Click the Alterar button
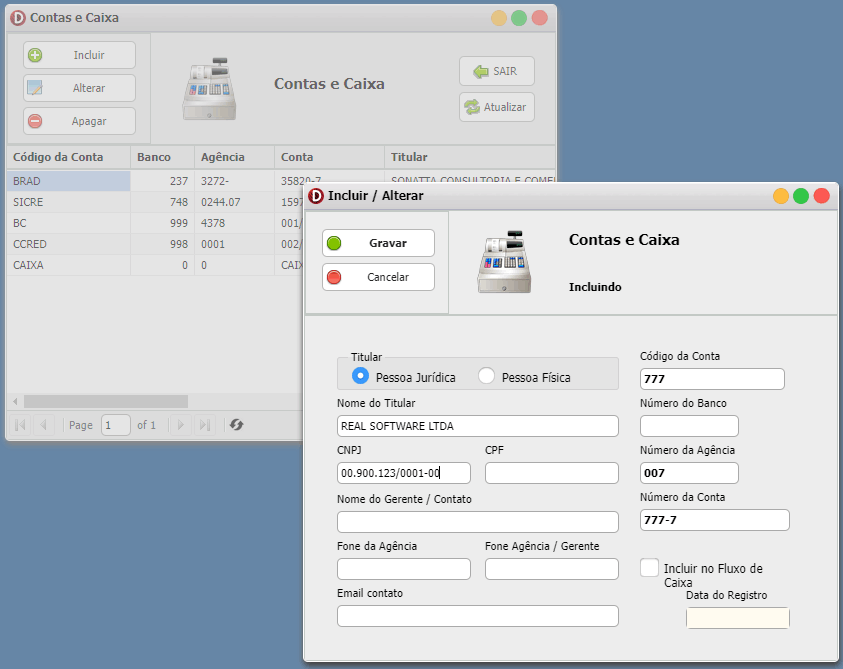This screenshot has height=669, width=843. 79,88
